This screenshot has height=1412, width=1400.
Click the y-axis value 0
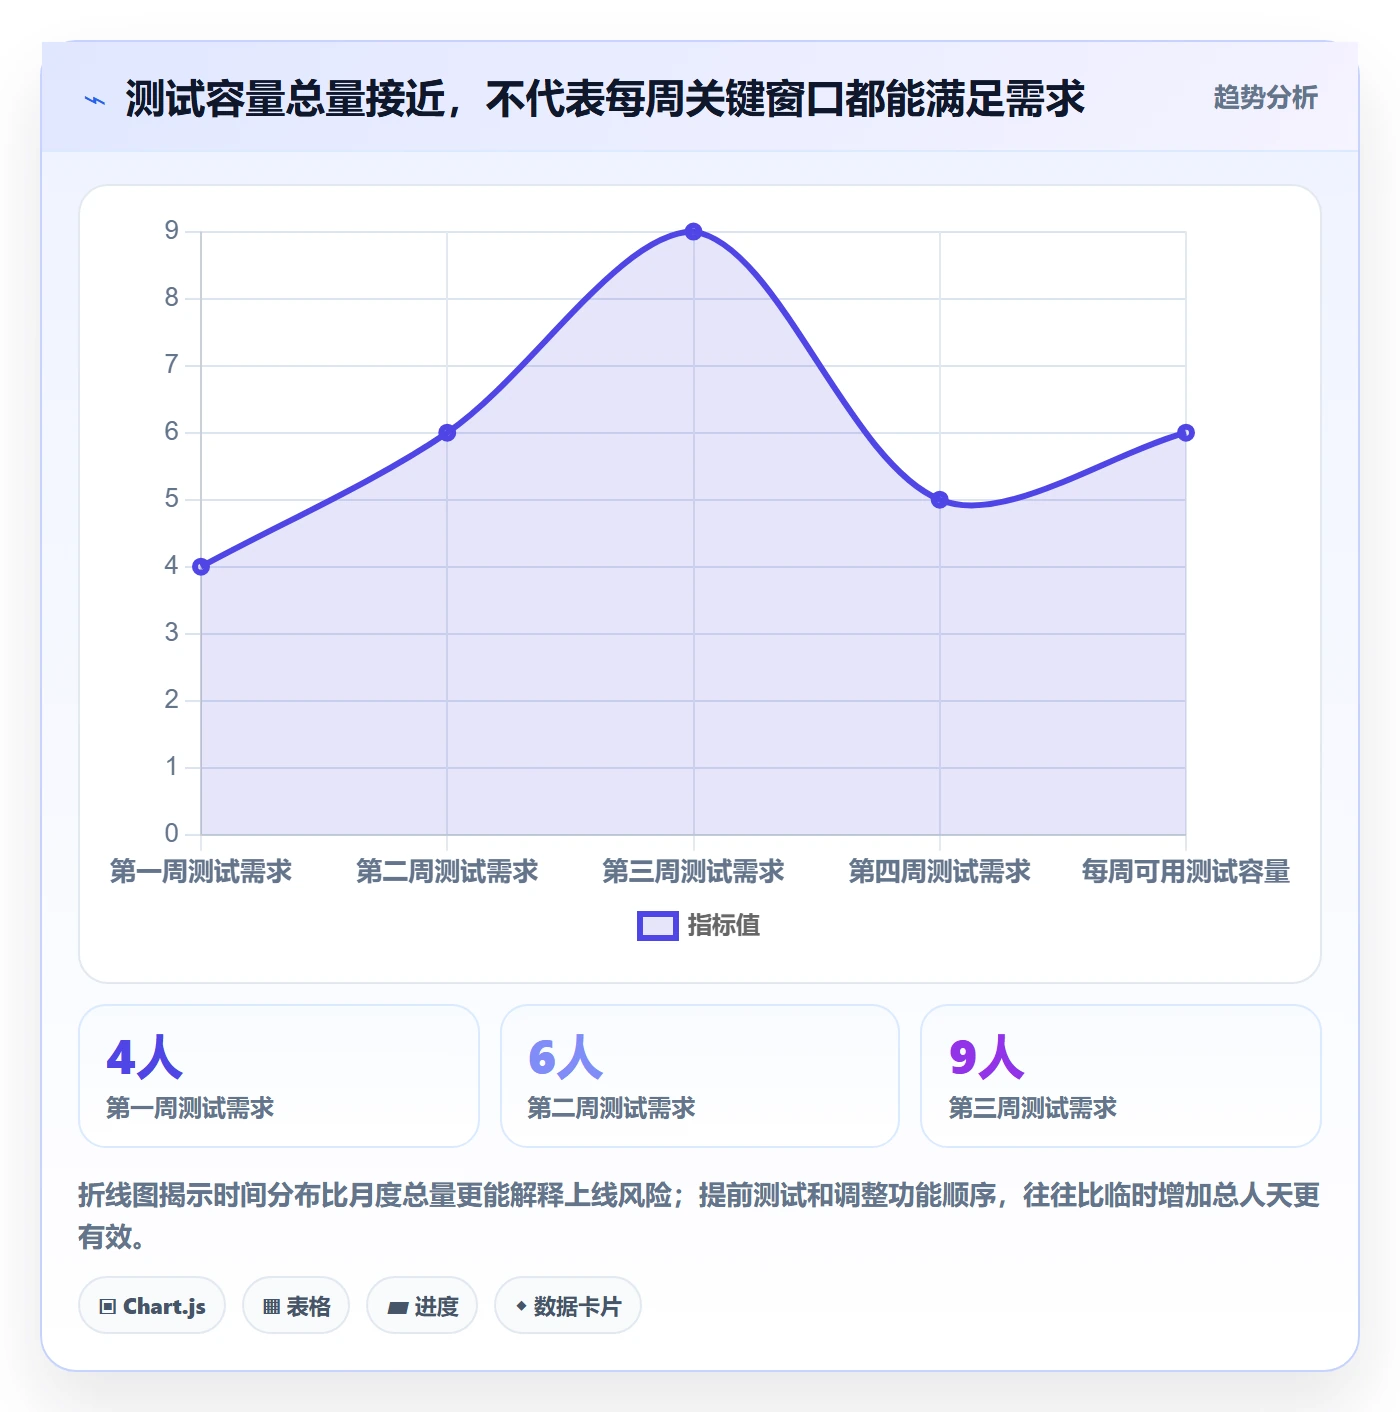pos(172,833)
